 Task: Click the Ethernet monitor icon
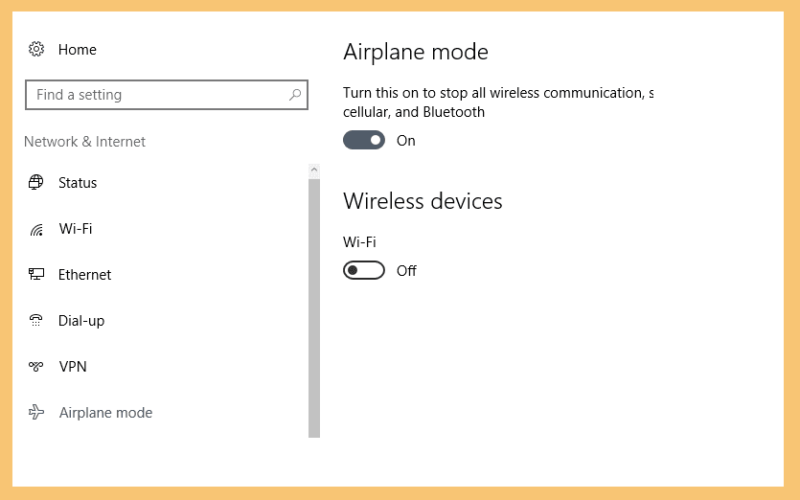click(x=36, y=274)
